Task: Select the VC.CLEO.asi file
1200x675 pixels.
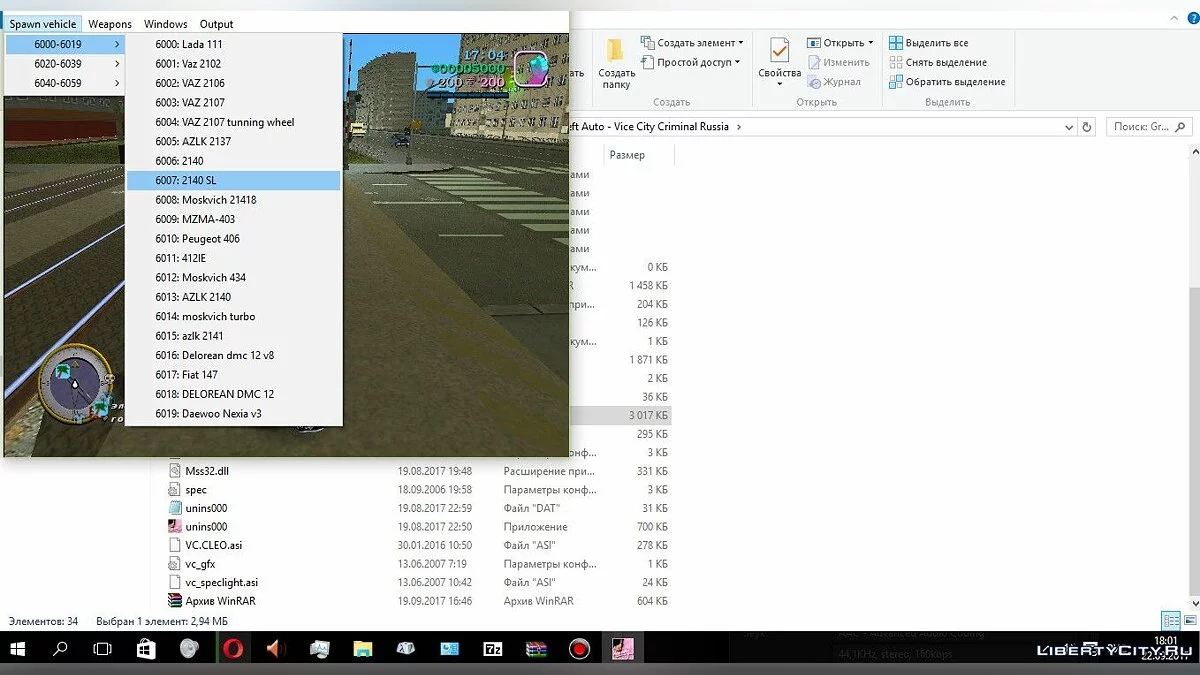Action: coord(213,545)
